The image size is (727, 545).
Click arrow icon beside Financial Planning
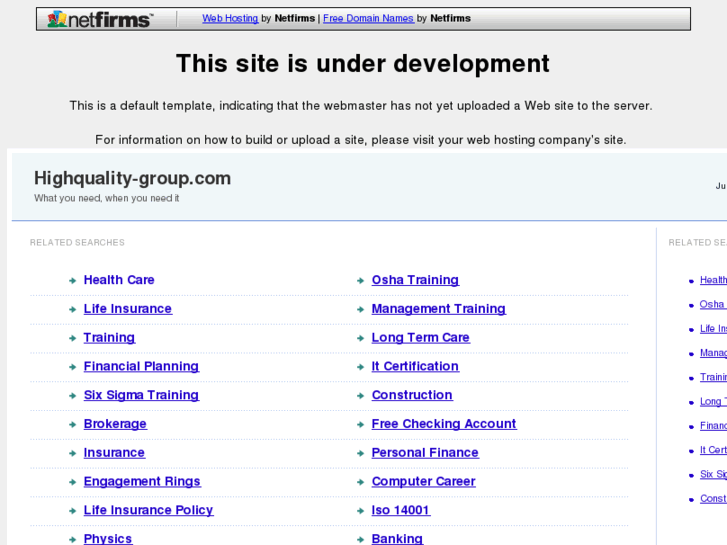72,366
